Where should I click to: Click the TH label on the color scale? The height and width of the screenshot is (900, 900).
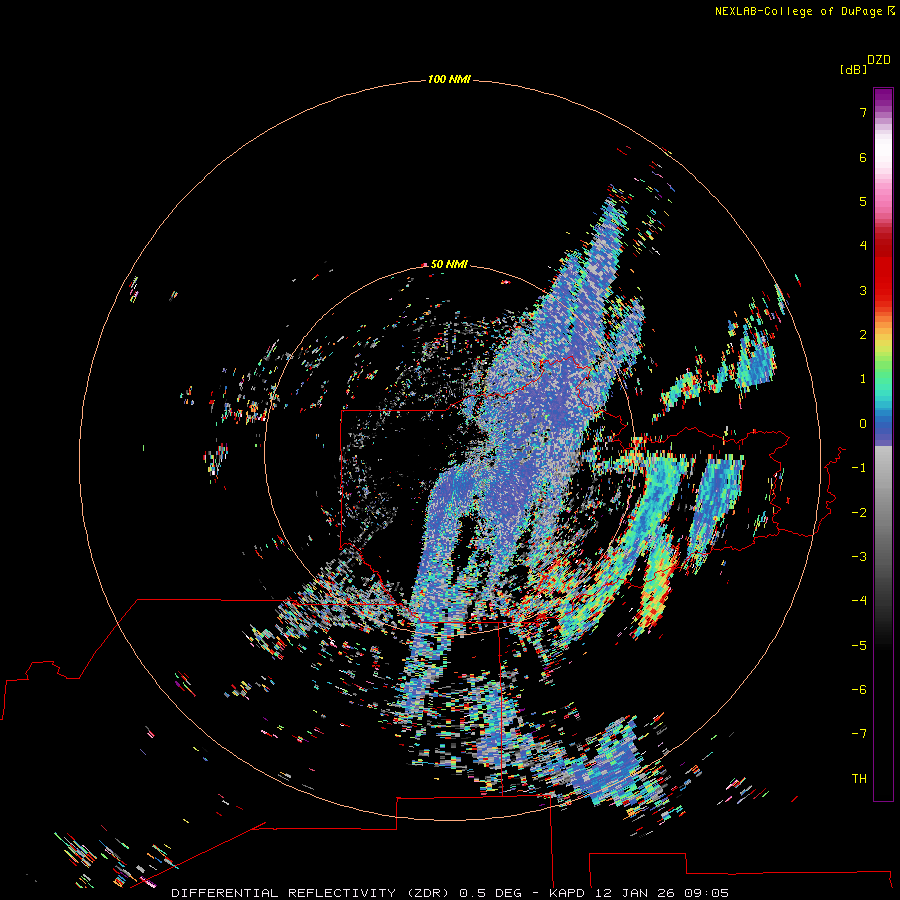click(x=859, y=779)
